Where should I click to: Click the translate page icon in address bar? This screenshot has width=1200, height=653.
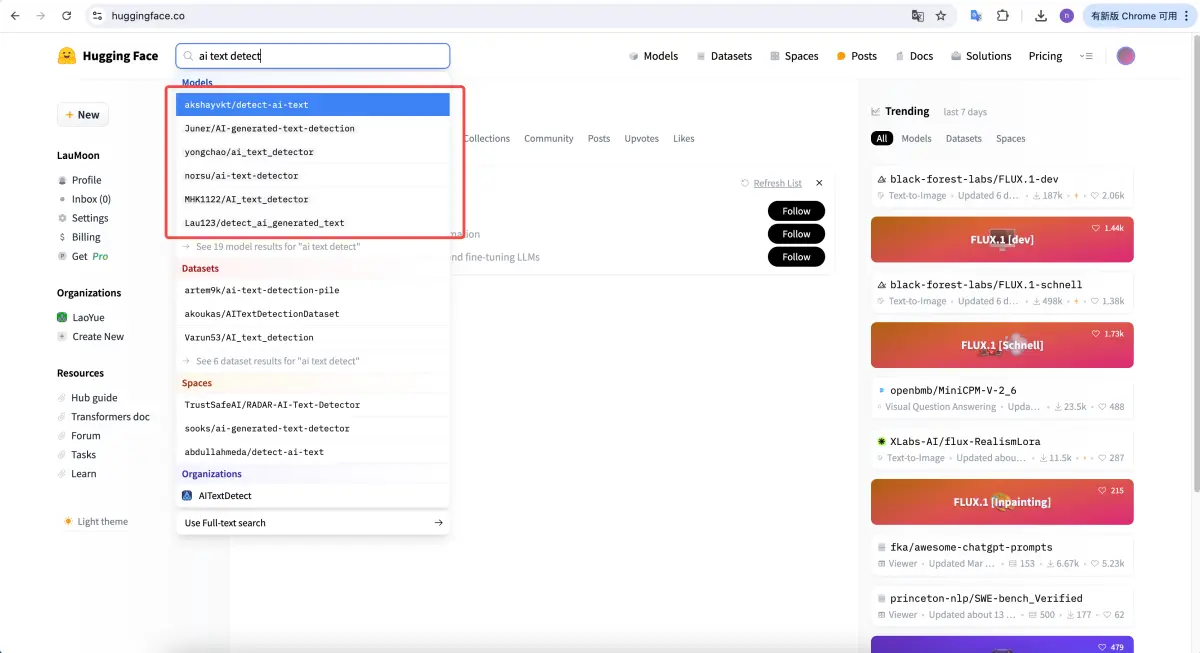[917, 16]
